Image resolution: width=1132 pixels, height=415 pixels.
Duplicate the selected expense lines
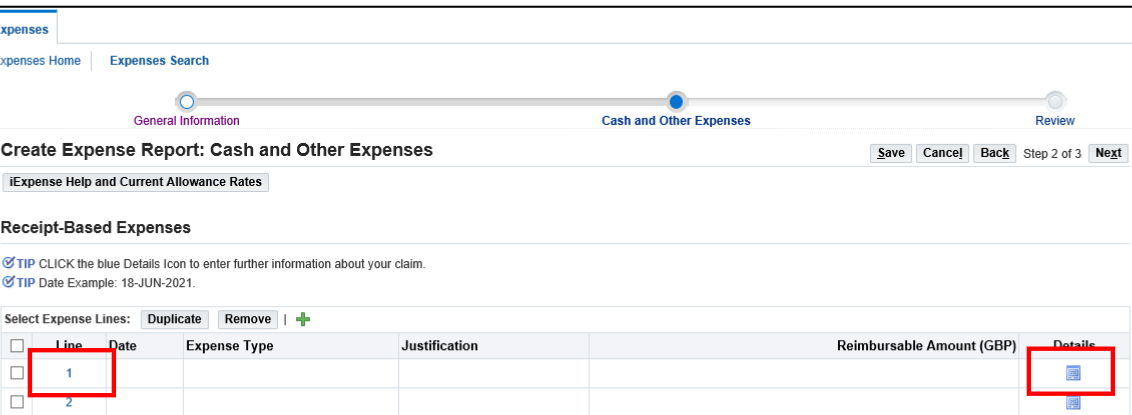(174, 319)
